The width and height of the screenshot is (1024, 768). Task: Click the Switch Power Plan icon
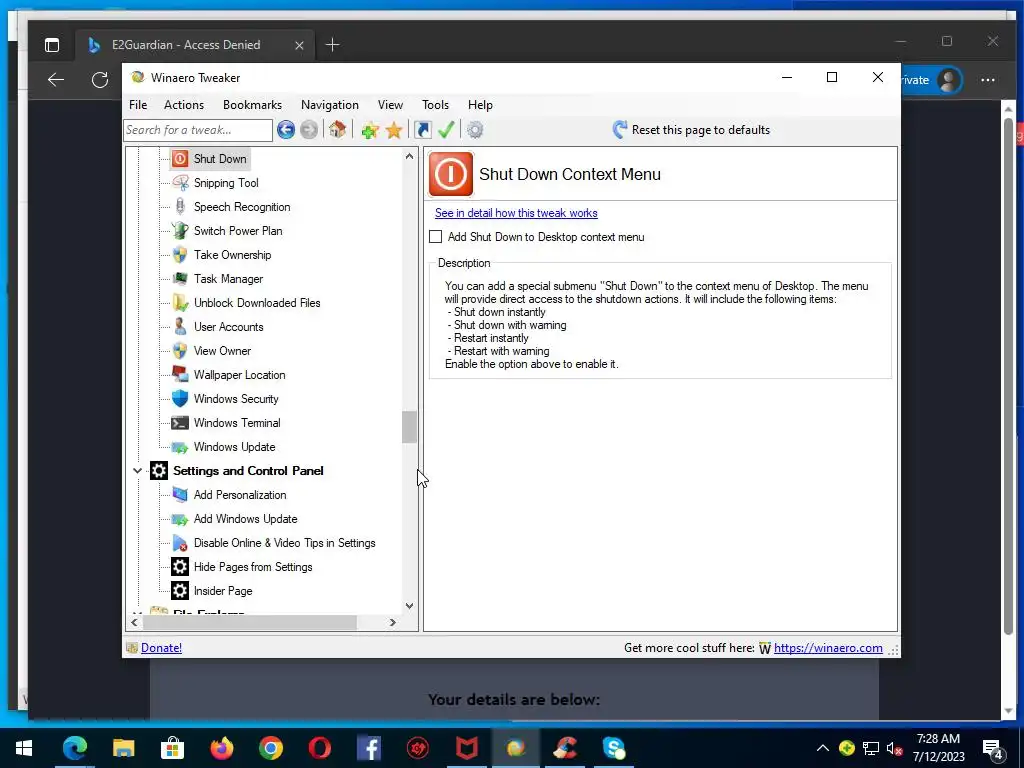click(180, 231)
